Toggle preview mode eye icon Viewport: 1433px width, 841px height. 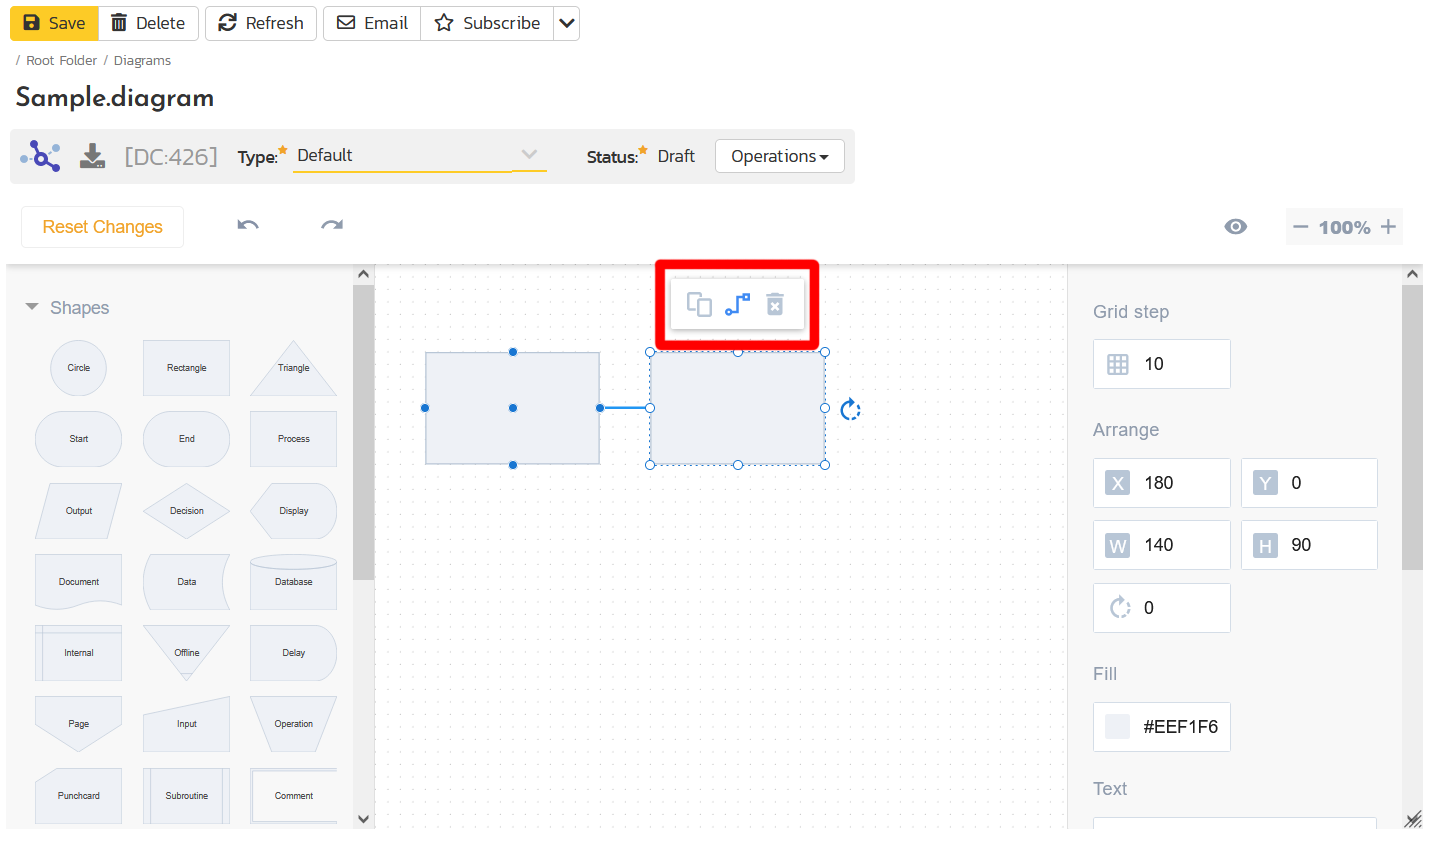click(x=1236, y=227)
